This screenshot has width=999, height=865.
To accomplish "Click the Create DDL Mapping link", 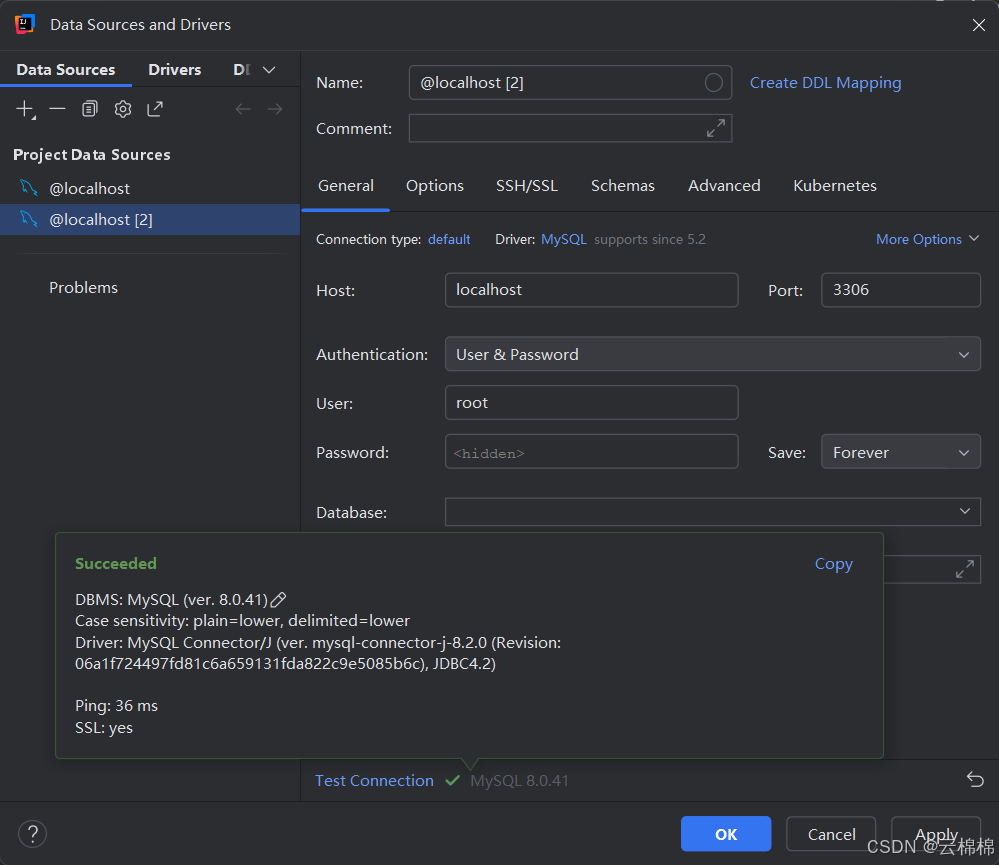I will 825,83.
